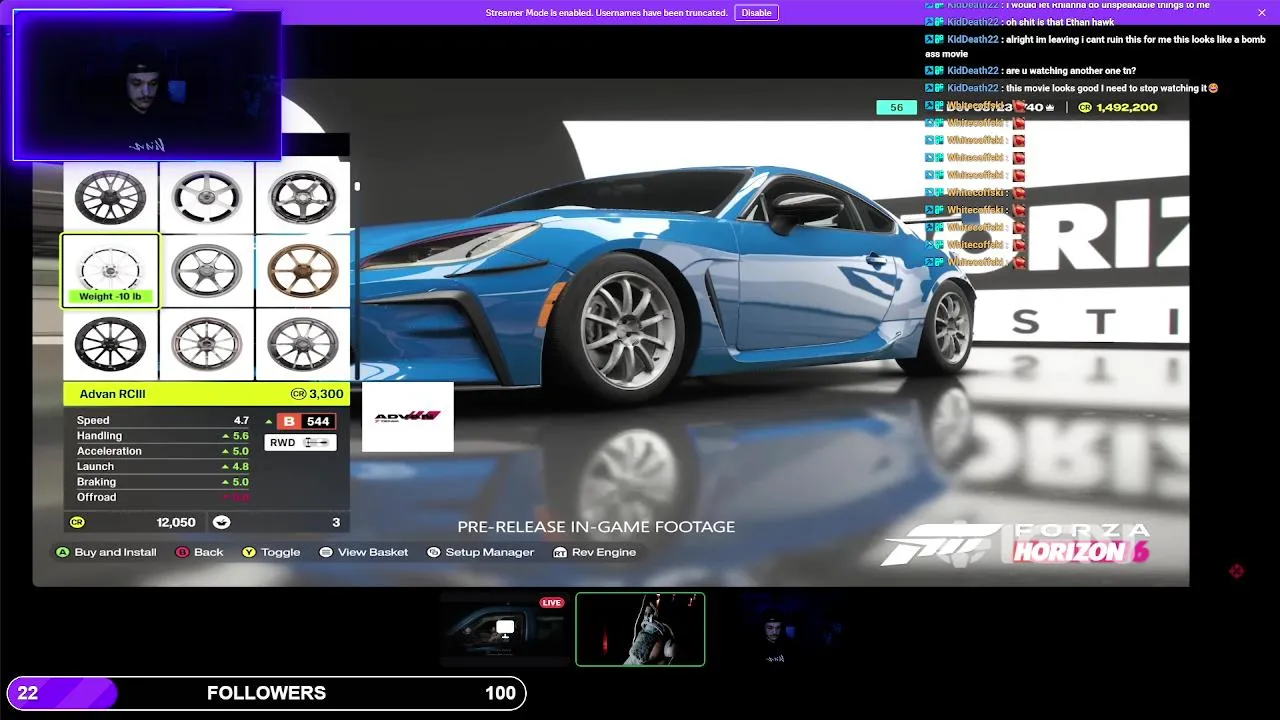This screenshot has width=1280, height=720.
Task: Click the Y Toggle prompt
Action: tap(271, 552)
